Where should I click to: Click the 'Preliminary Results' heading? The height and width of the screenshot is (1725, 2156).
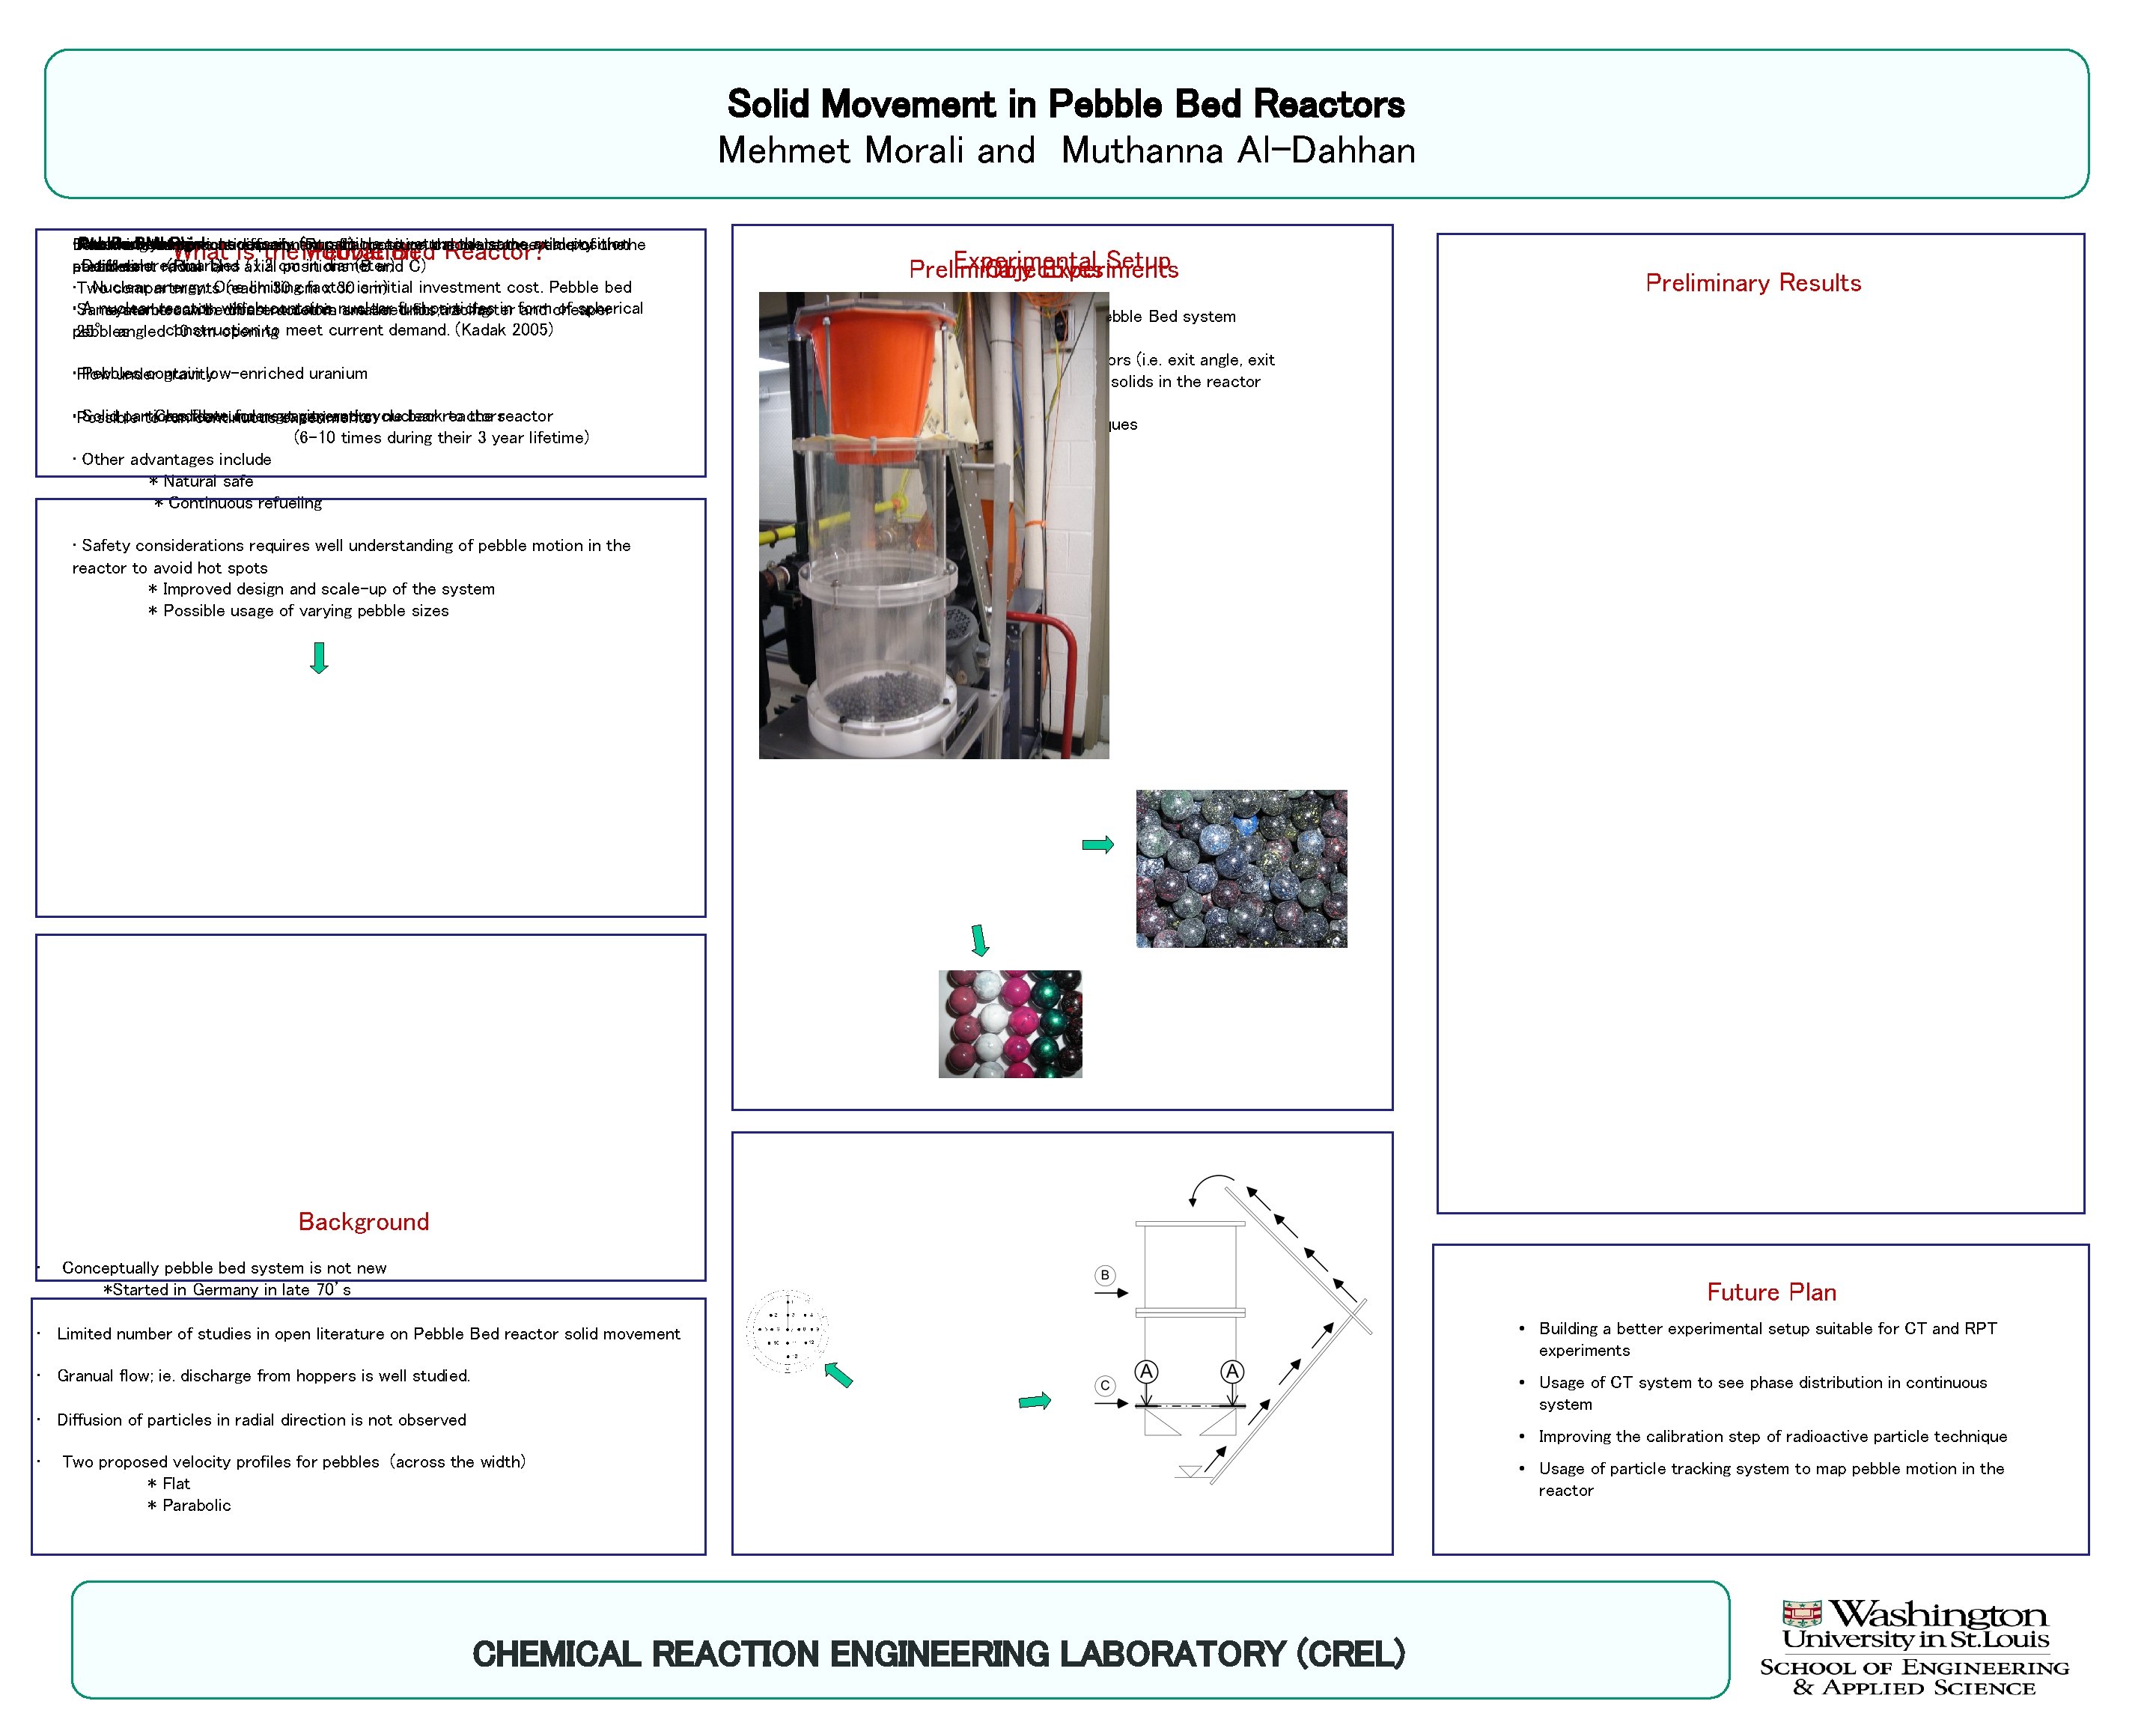[1753, 283]
